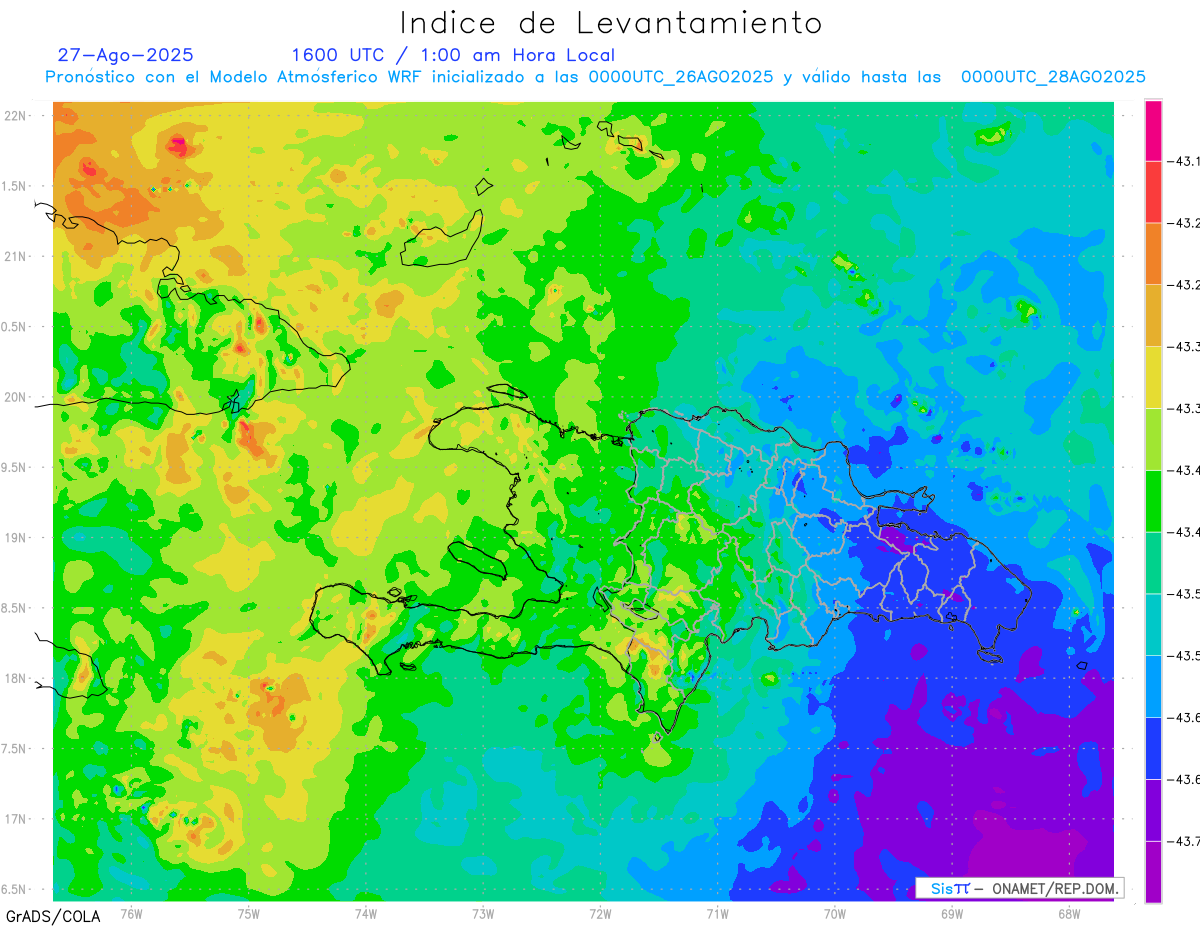This screenshot has height=927, width=1200.
Task: Click the 73W longitude label
Action: click(483, 913)
